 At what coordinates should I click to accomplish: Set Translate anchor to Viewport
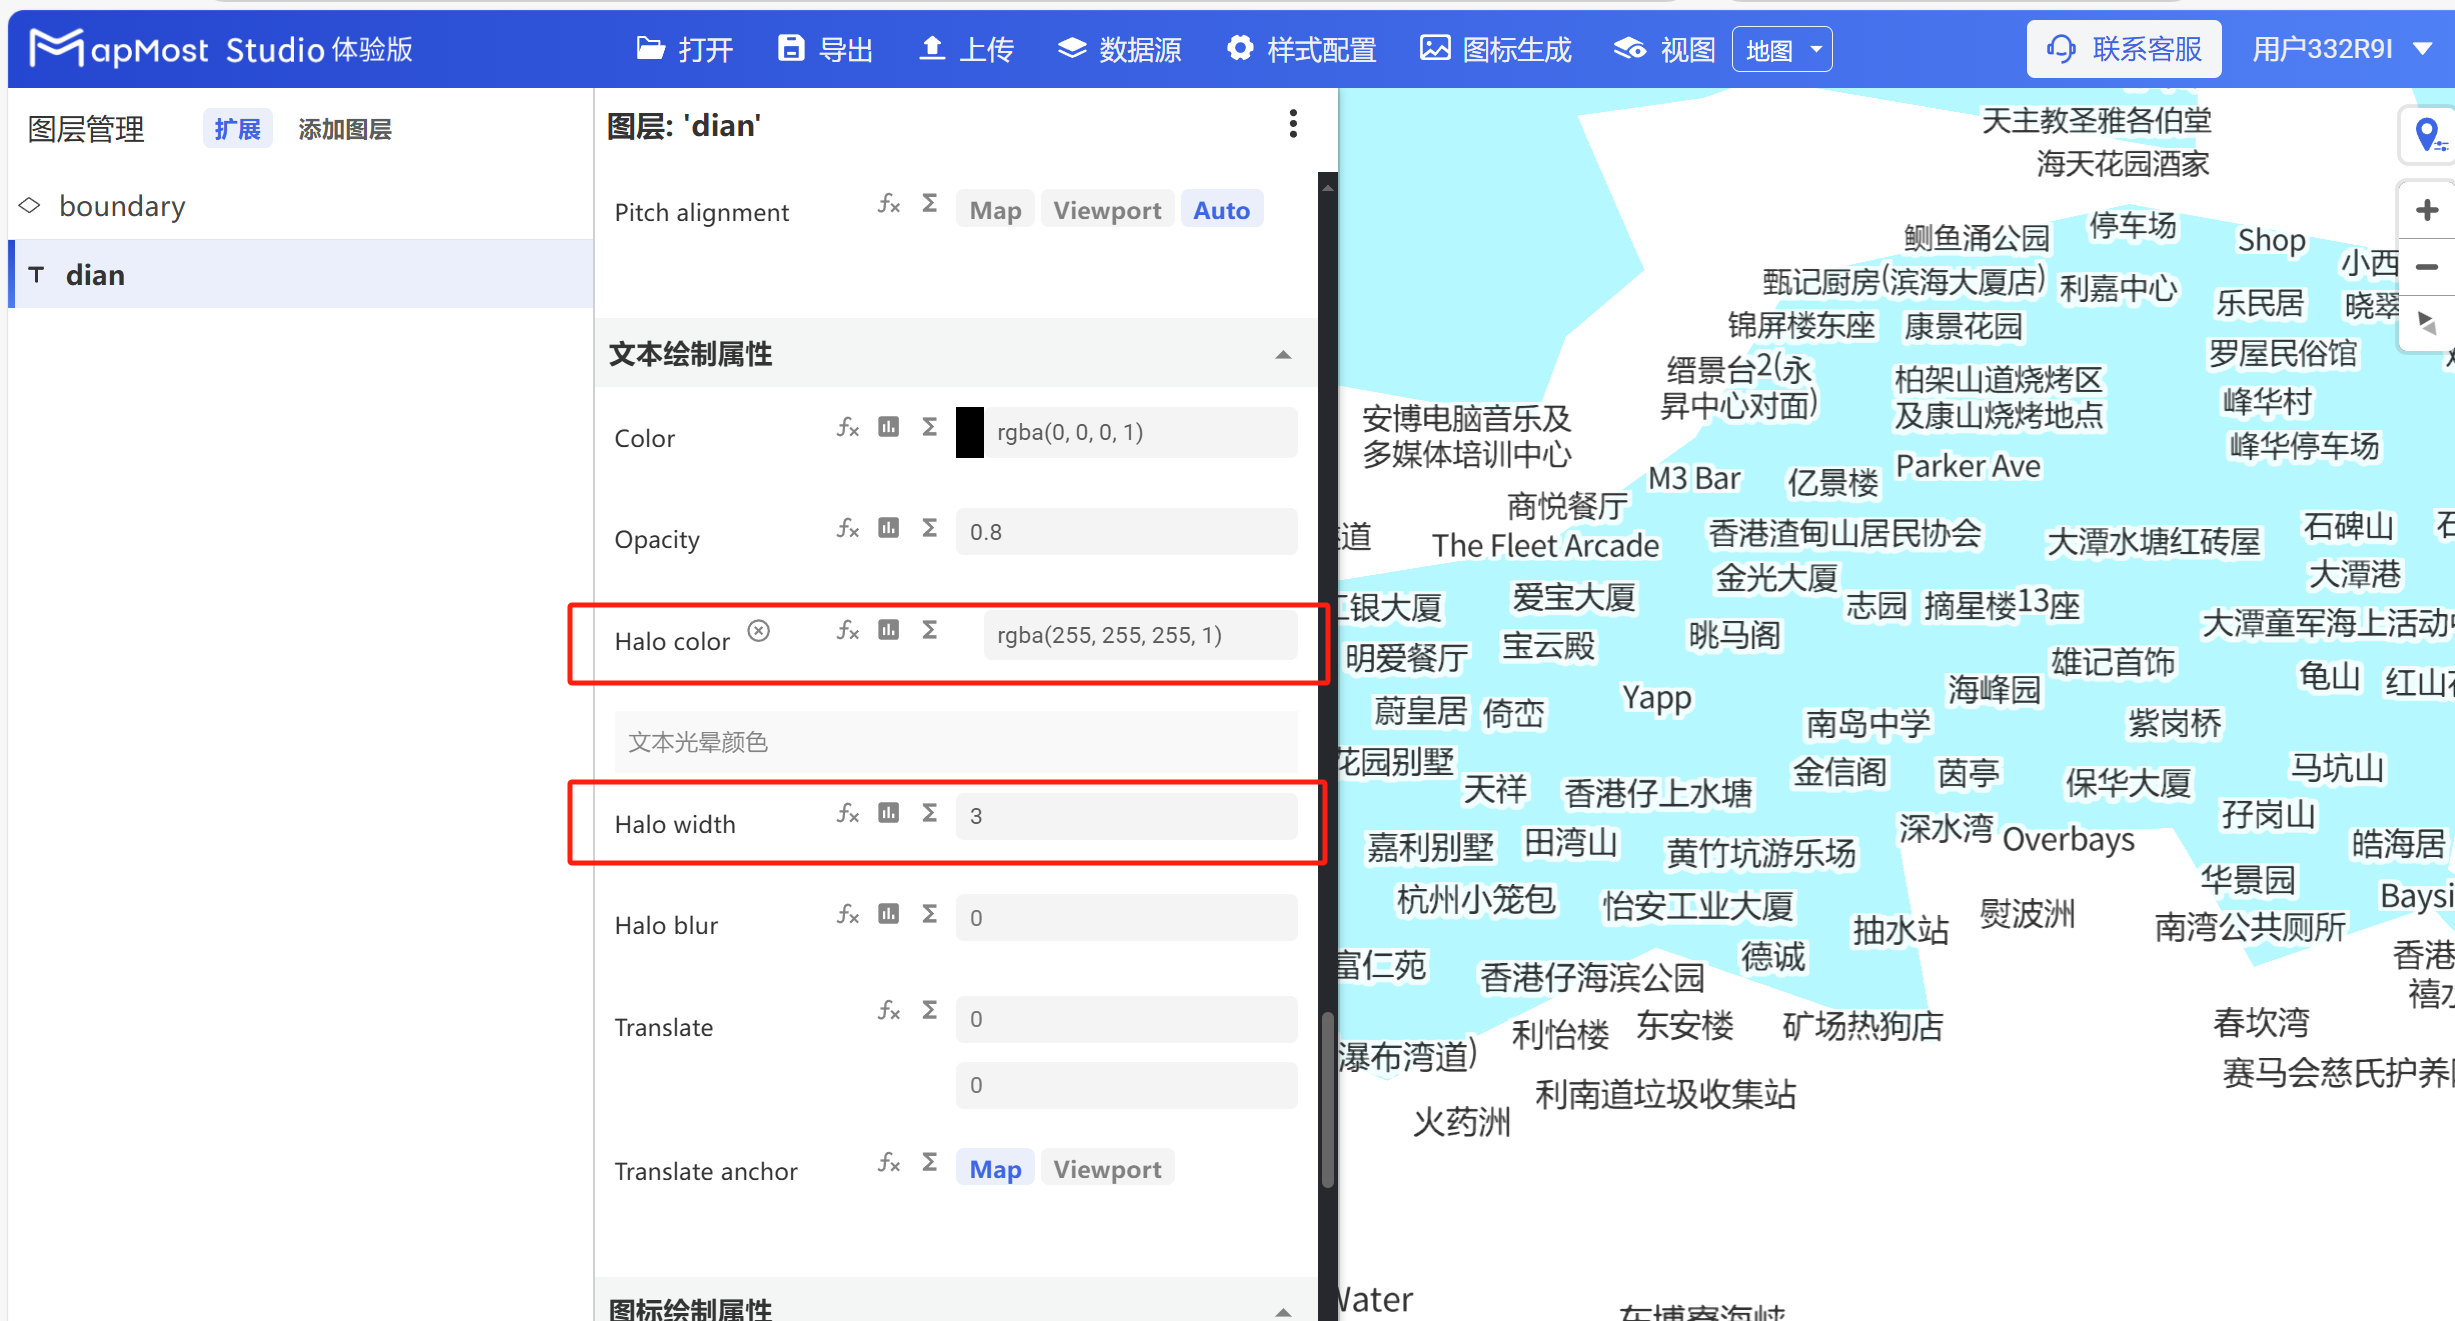pyautogui.click(x=1106, y=1168)
